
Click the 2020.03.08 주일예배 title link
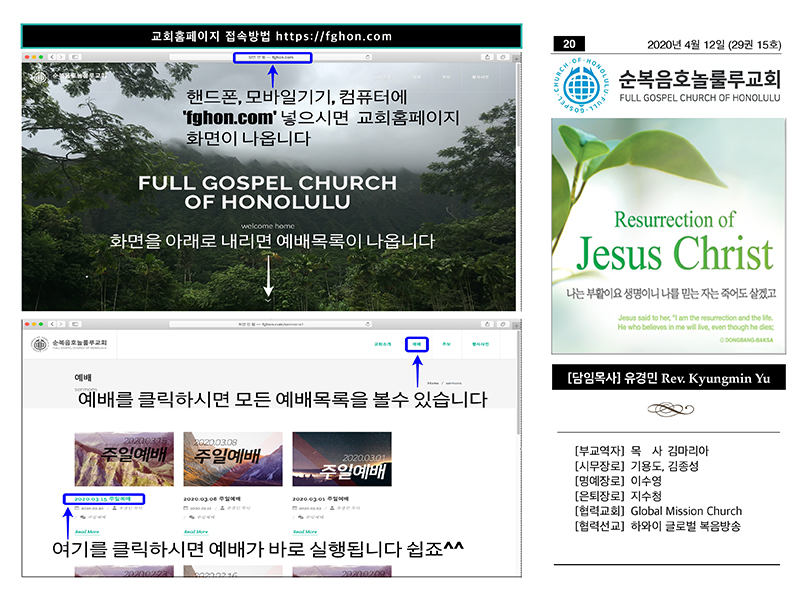point(212,499)
